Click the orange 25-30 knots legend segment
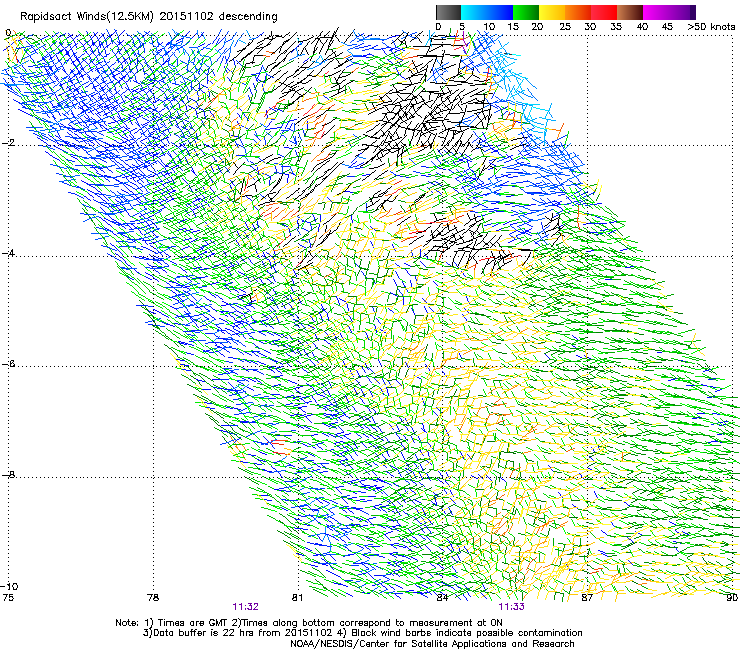740x650 pixels. point(578,12)
